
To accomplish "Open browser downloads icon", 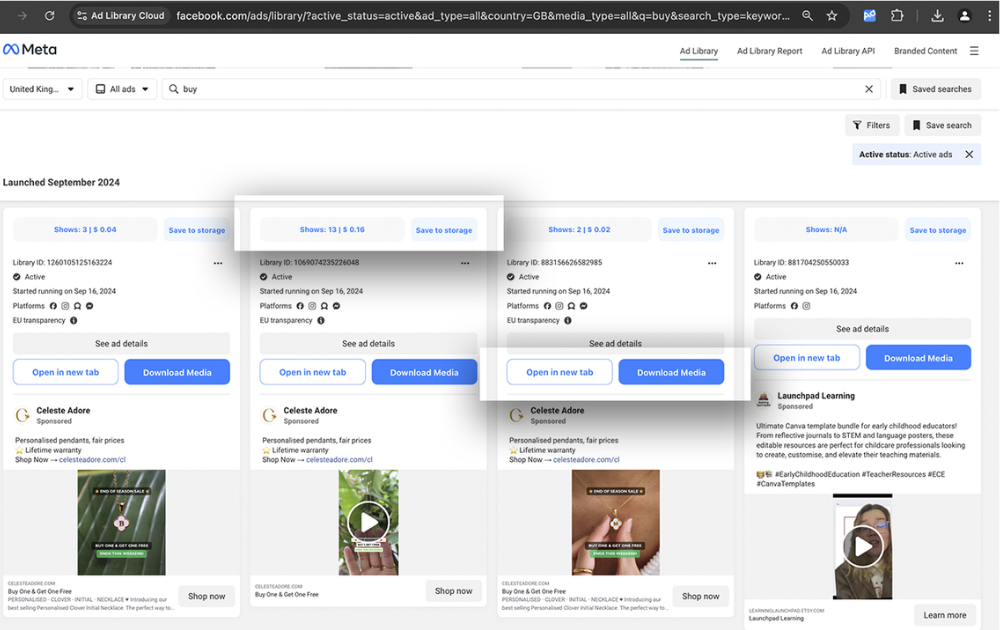I will point(937,15).
